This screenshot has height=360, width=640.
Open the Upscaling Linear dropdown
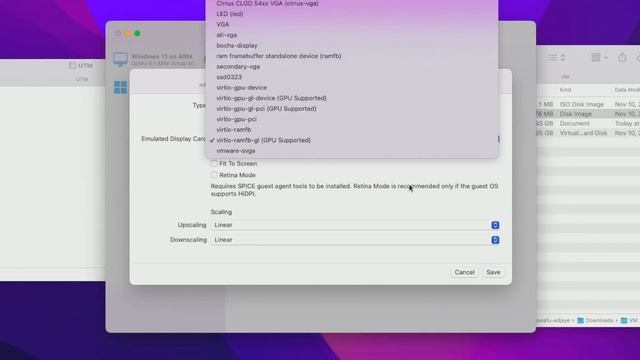pyautogui.click(x=355, y=225)
